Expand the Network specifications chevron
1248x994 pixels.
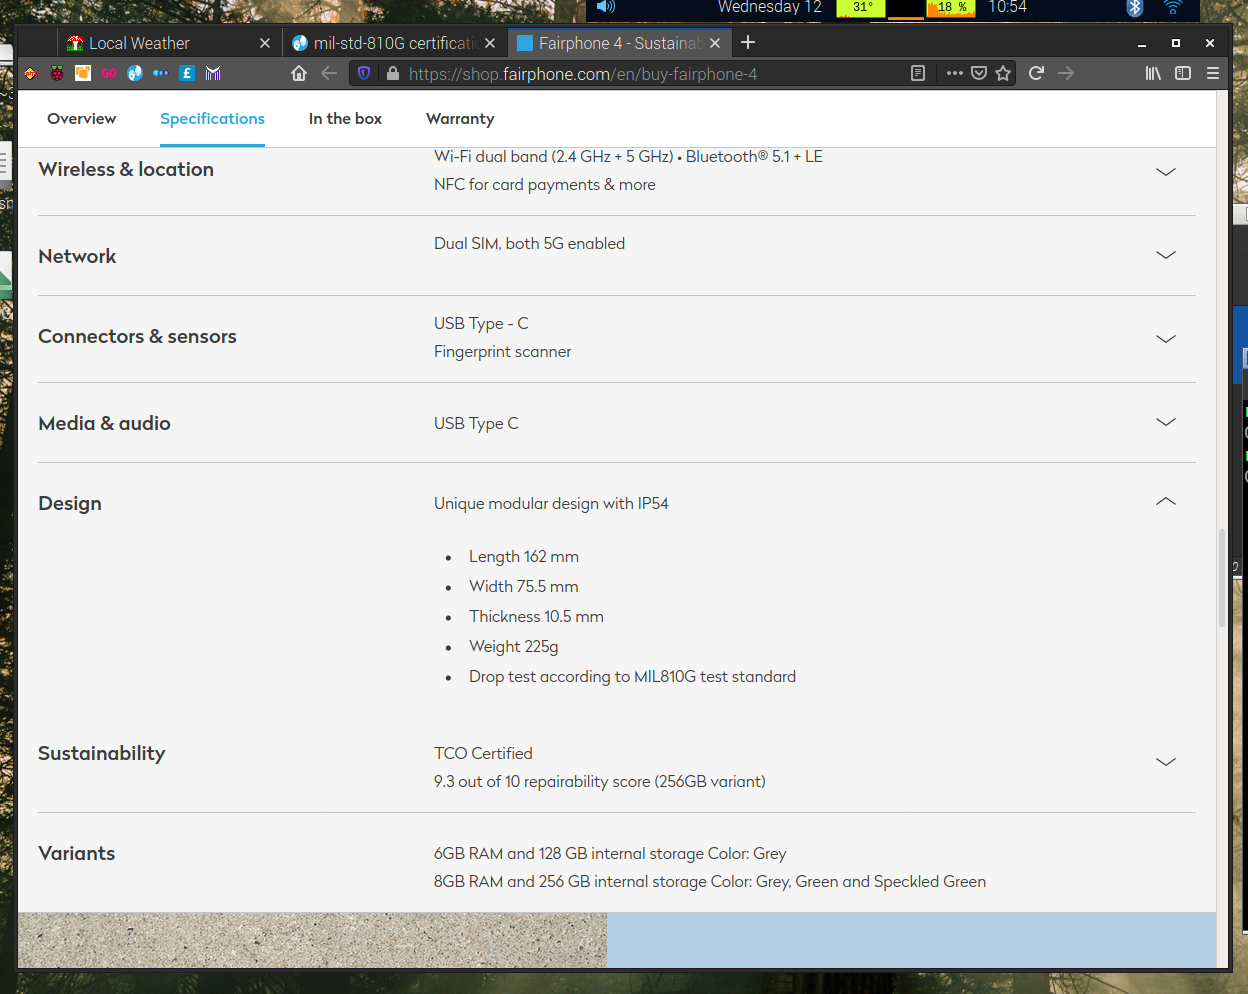click(1165, 255)
